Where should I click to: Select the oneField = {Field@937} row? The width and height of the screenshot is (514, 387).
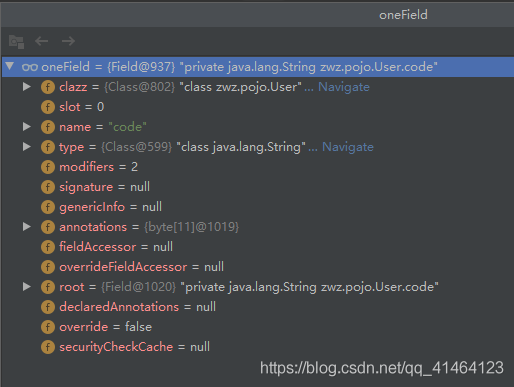click(x=258, y=67)
